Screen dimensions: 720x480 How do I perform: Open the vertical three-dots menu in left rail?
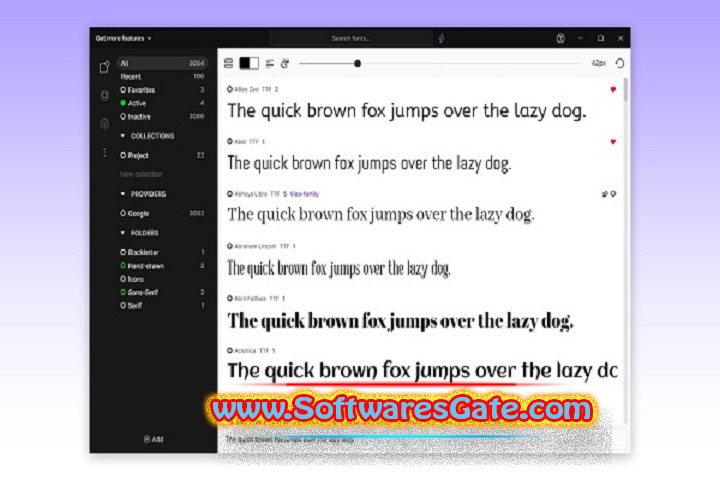[105, 152]
